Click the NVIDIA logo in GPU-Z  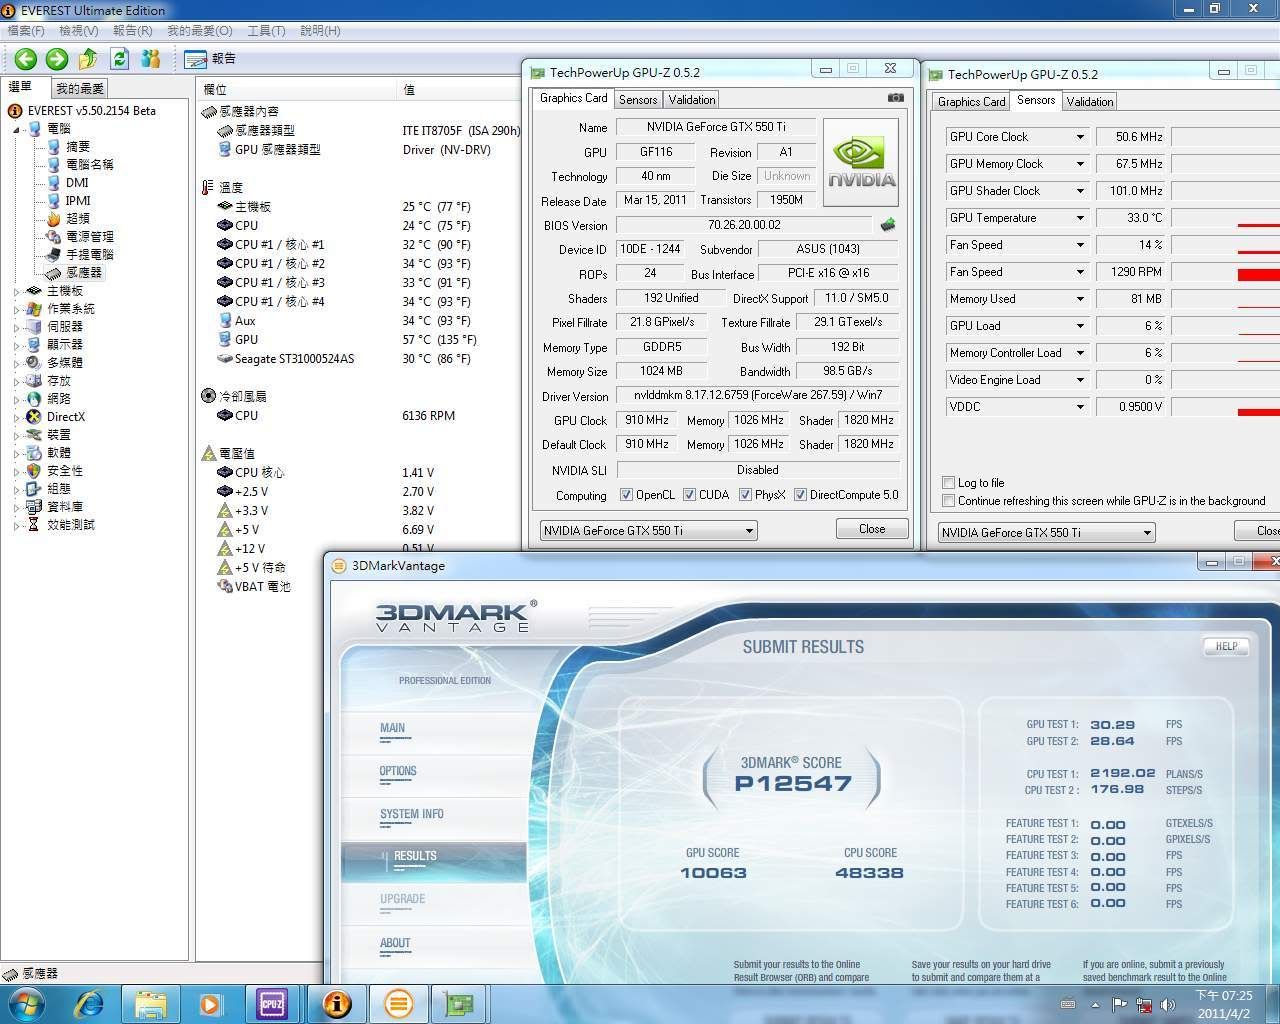861,162
